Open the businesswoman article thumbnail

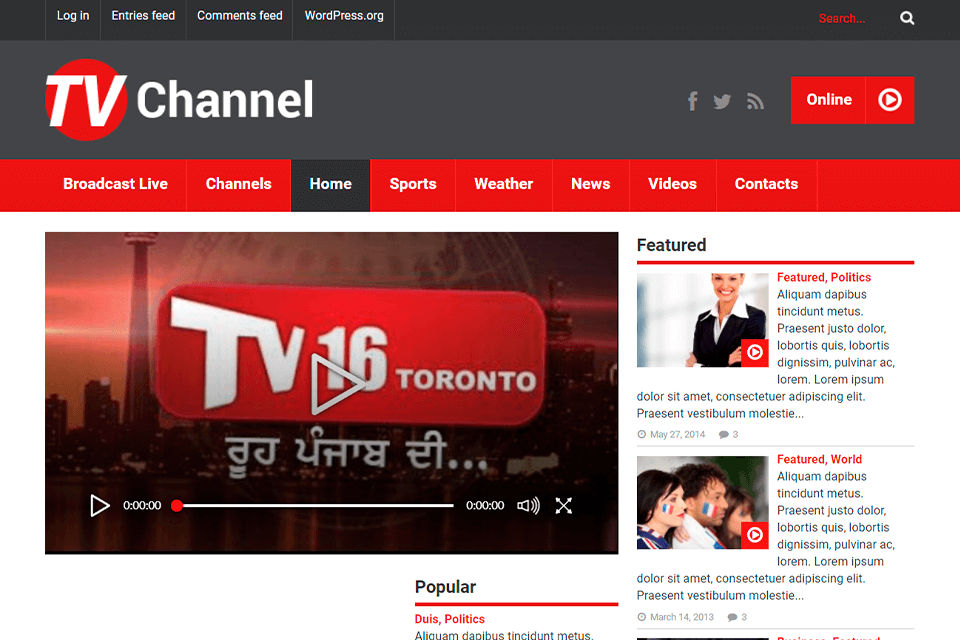click(x=702, y=320)
